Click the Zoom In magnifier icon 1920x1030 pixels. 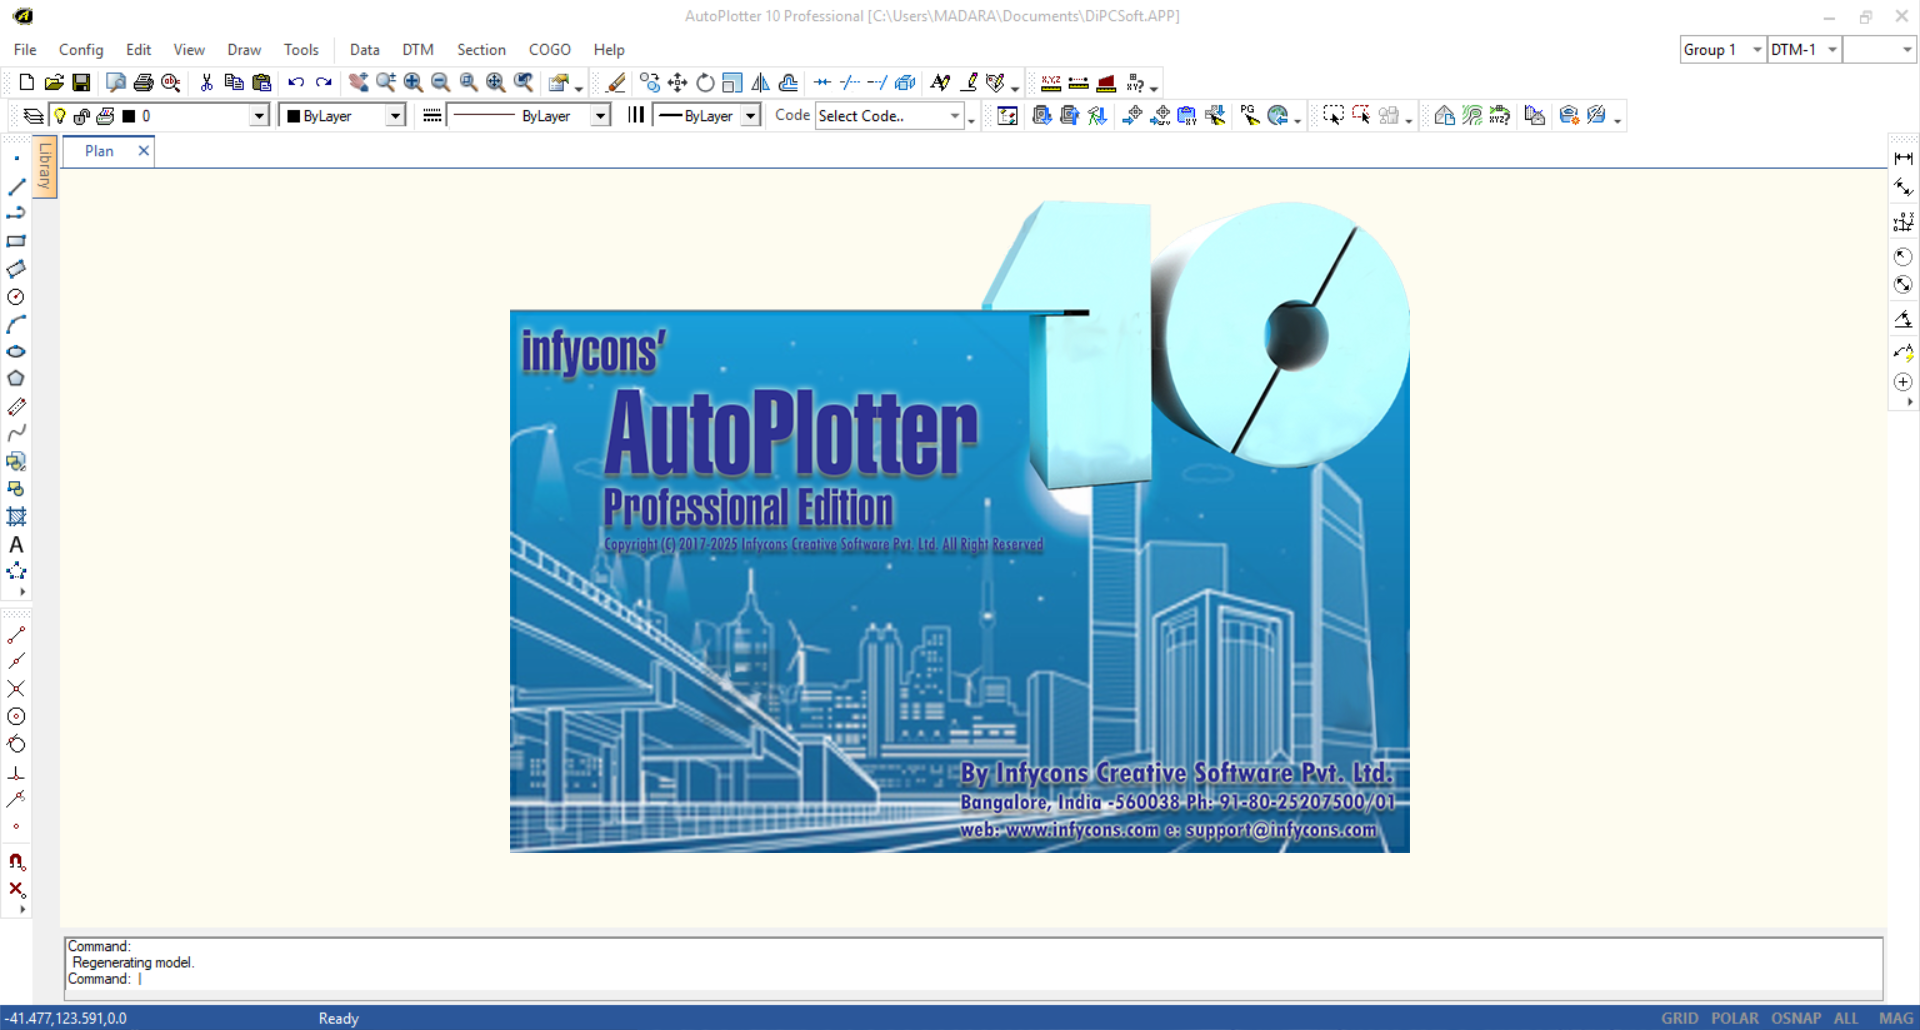pos(413,83)
